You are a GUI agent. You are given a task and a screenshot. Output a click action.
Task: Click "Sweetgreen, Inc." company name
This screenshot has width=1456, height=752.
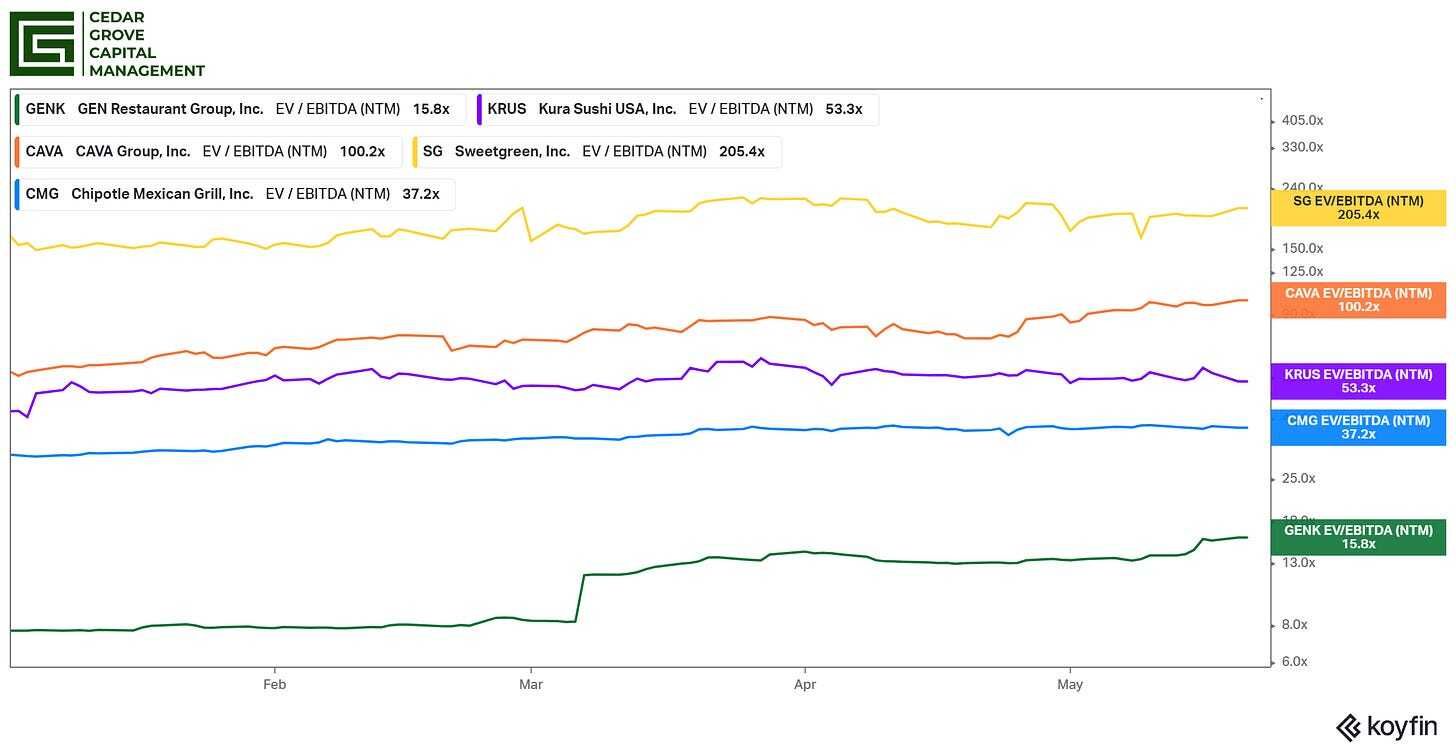point(512,152)
